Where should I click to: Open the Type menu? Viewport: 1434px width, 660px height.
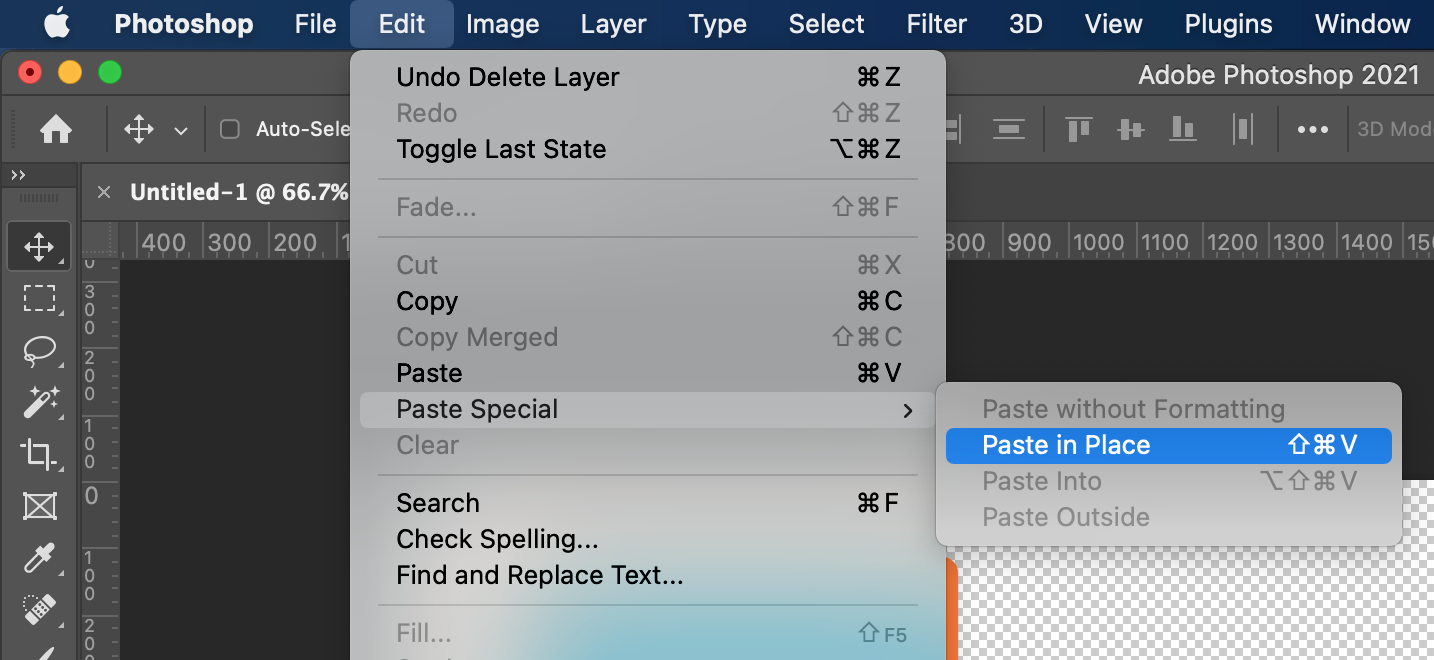point(718,24)
